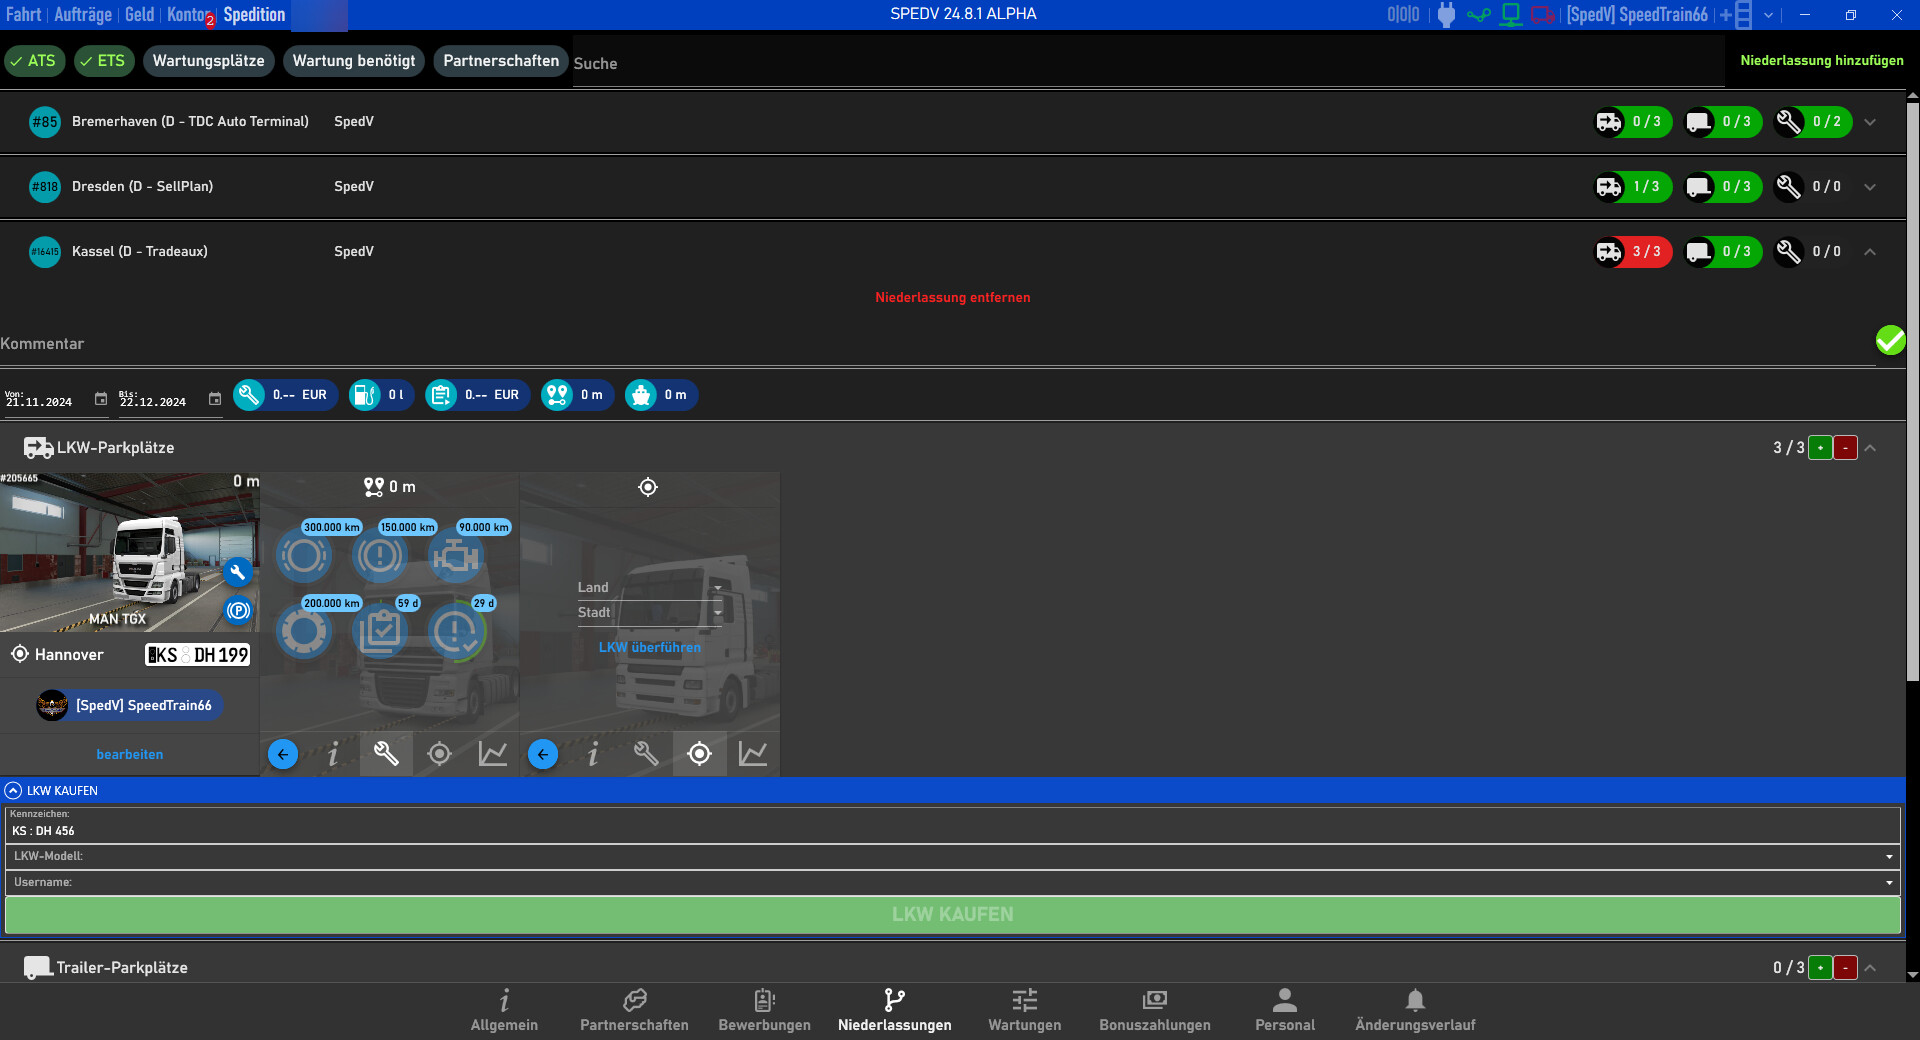
Task: Open the Personal section in the bottom bar
Action: [x=1284, y=1010]
